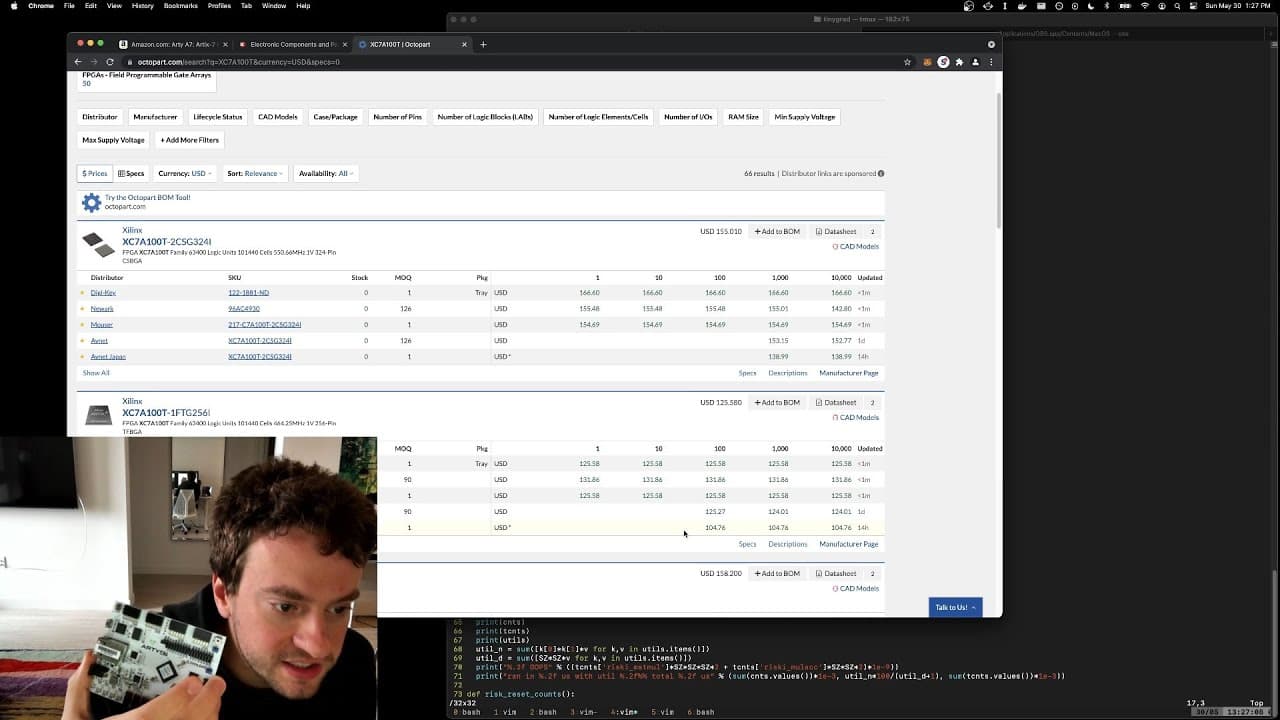
Task: Click the browser address bar
Action: point(510,62)
